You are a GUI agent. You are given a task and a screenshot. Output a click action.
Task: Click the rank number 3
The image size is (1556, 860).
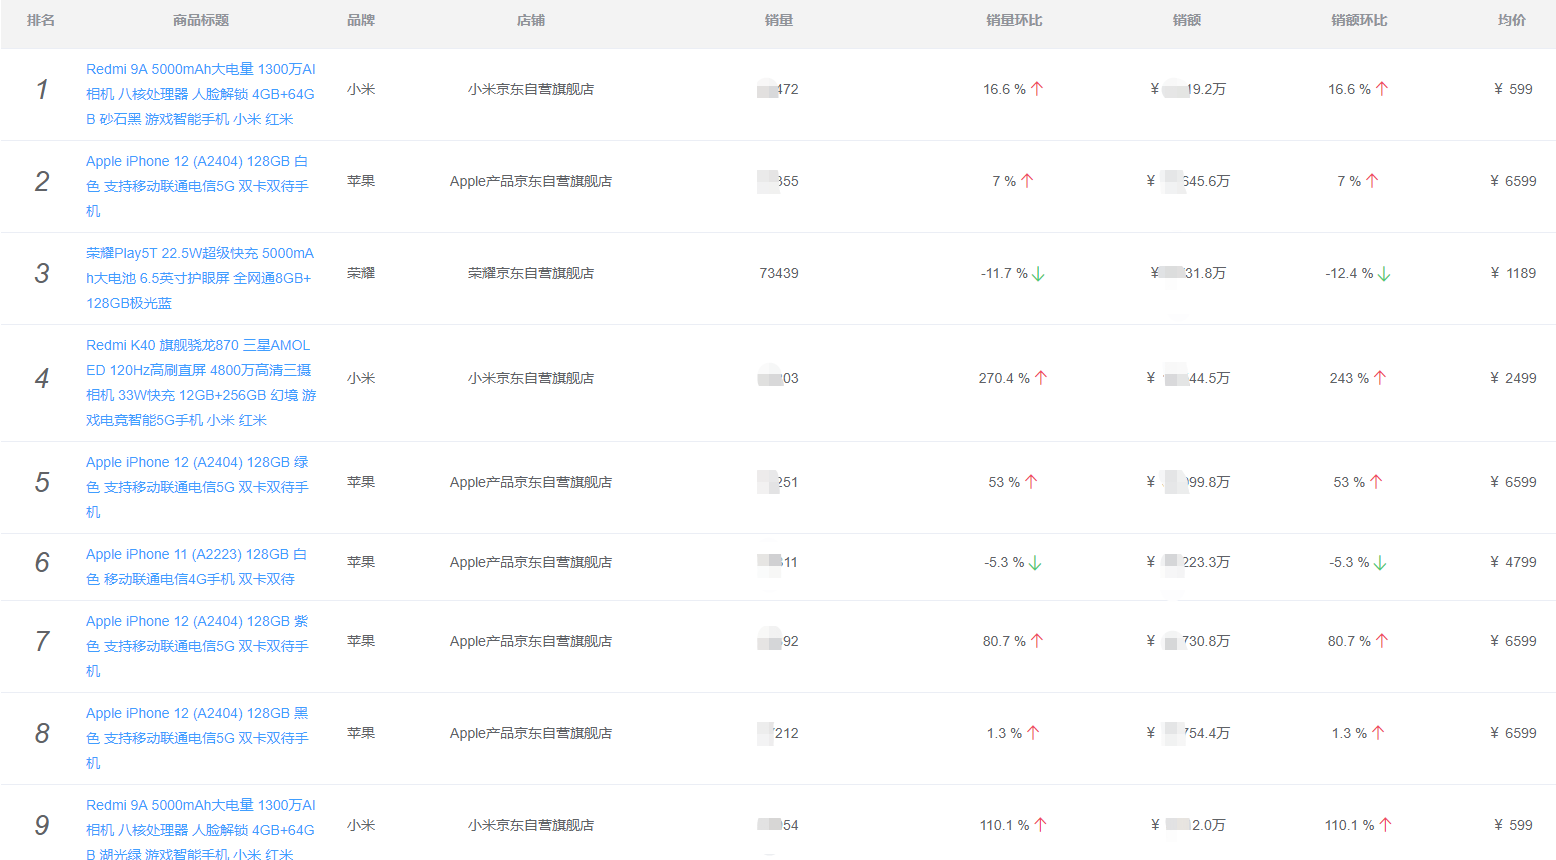[x=41, y=273]
